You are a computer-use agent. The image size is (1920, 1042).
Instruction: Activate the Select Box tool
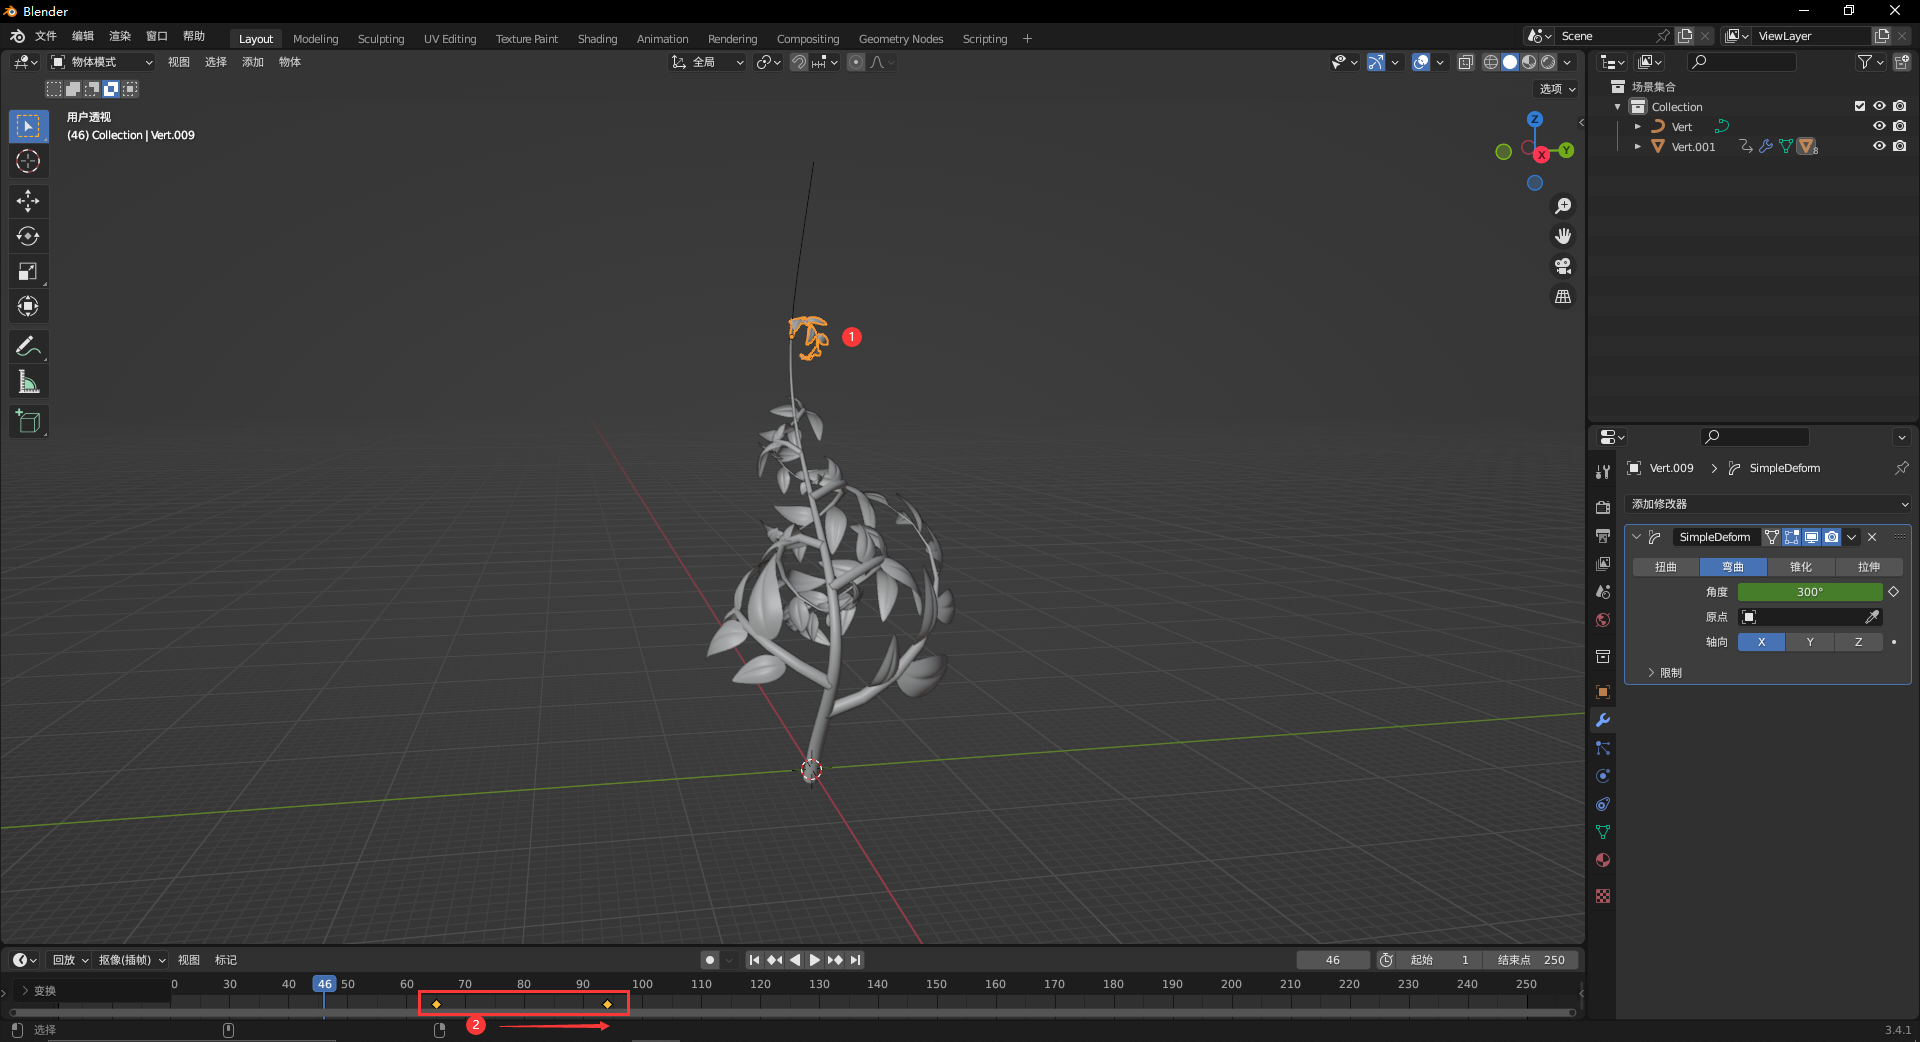click(x=28, y=126)
